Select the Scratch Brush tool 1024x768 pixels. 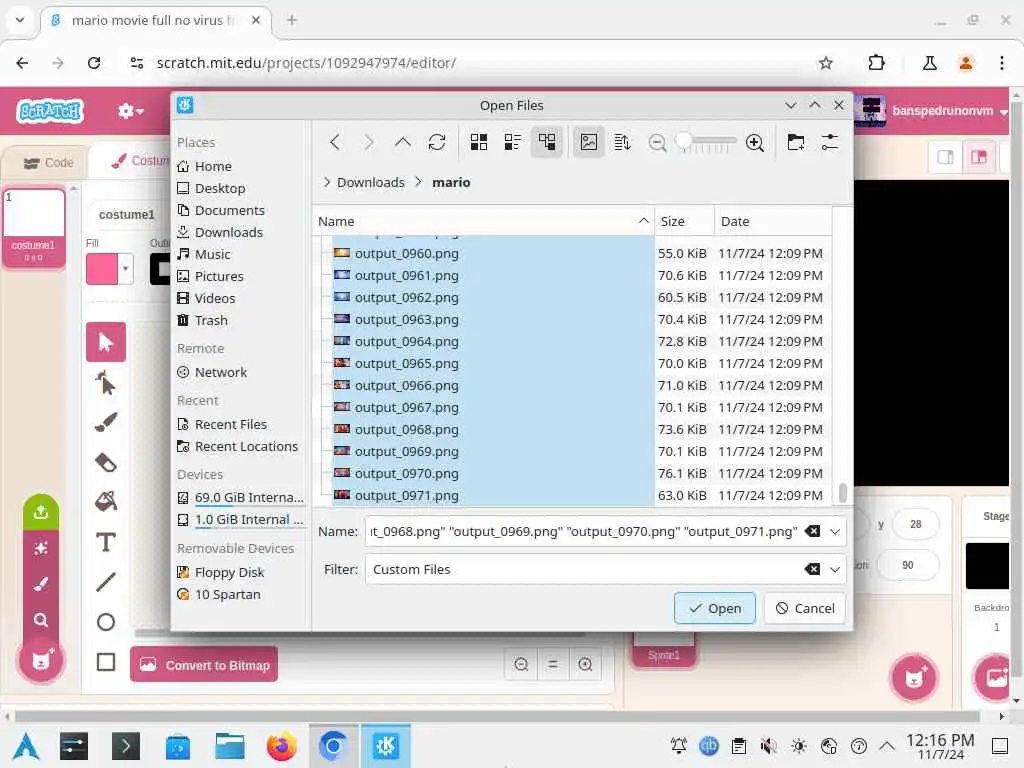106,423
